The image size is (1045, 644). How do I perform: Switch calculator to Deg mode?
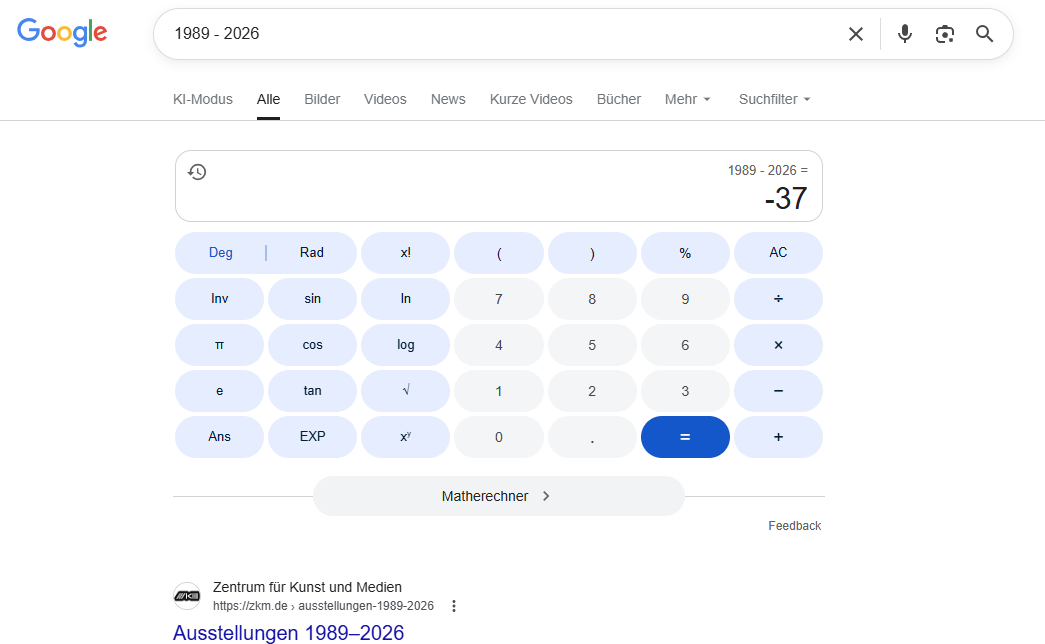point(221,253)
